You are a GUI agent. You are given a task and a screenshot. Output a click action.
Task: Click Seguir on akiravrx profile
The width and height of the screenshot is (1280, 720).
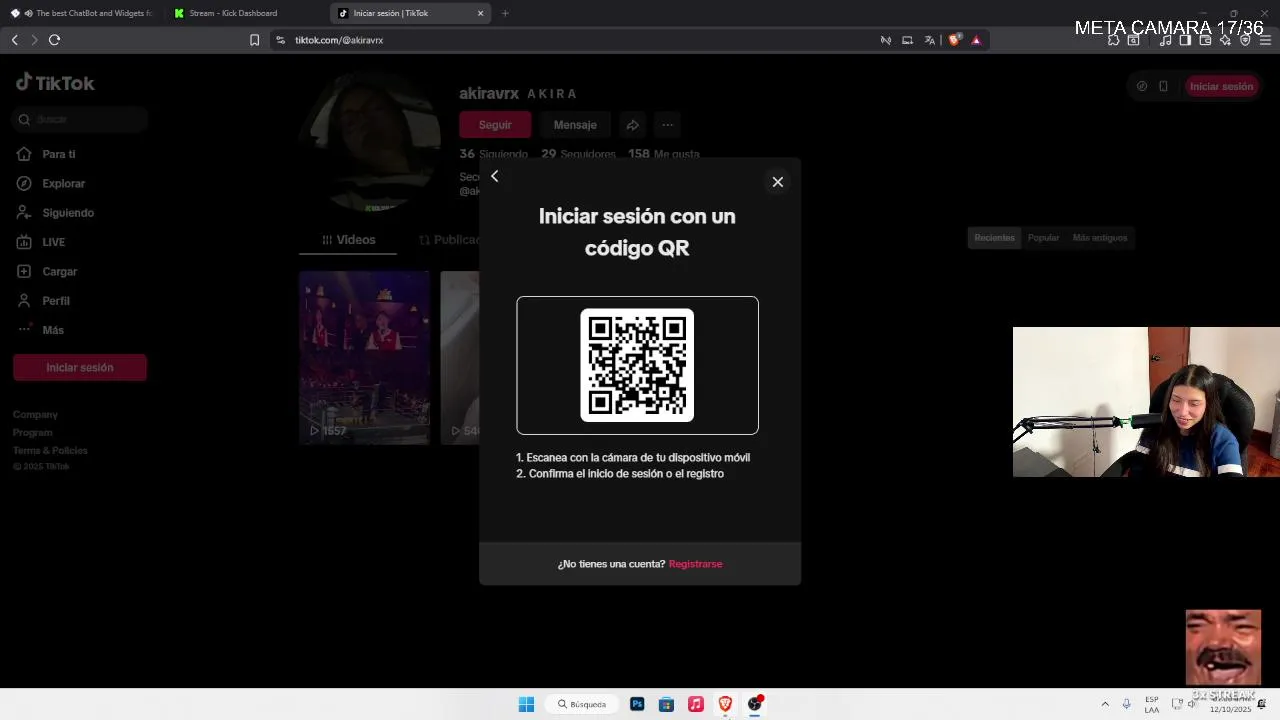click(x=495, y=125)
